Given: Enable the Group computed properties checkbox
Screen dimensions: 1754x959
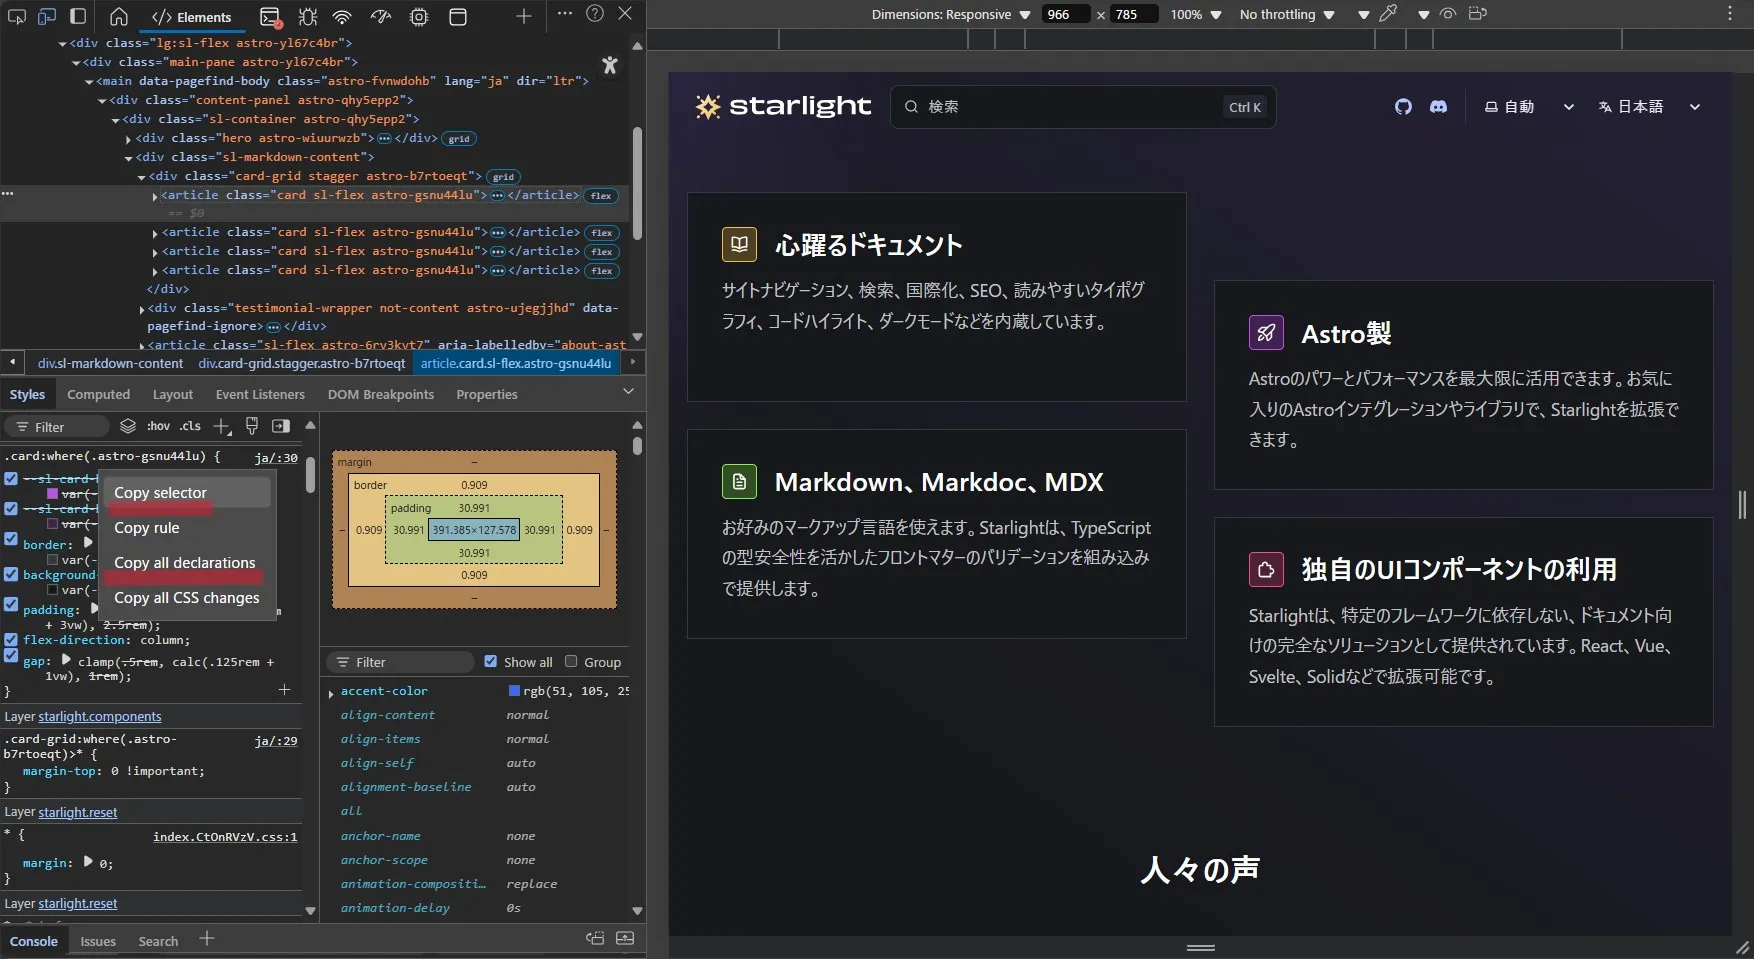Looking at the screenshot, I should (571, 661).
